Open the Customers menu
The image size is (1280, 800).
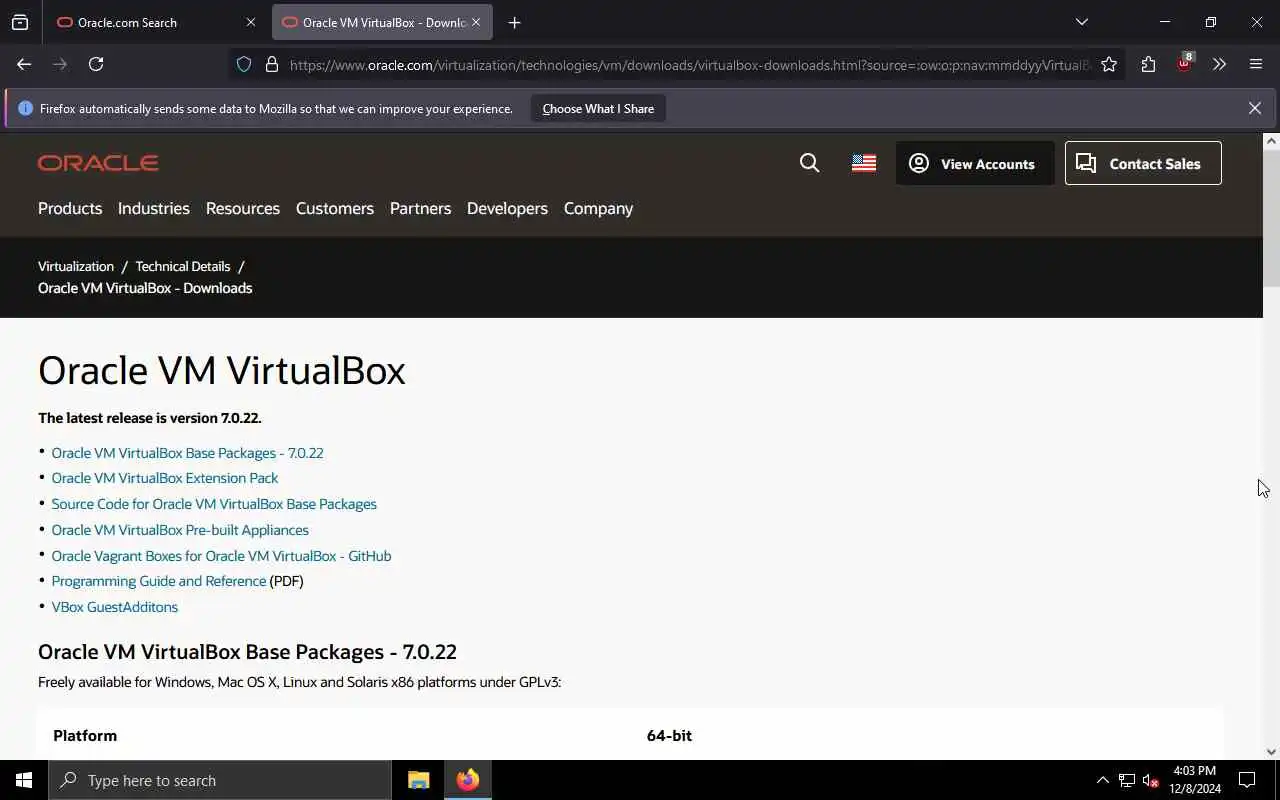click(x=335, y=208)
